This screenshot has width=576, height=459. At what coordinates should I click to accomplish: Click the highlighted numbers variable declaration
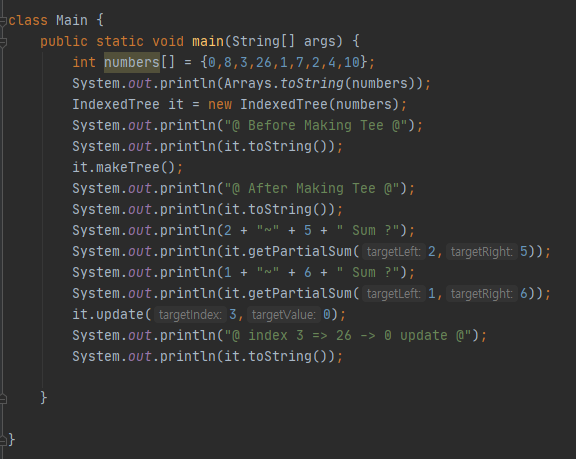(x=132, y=62)
